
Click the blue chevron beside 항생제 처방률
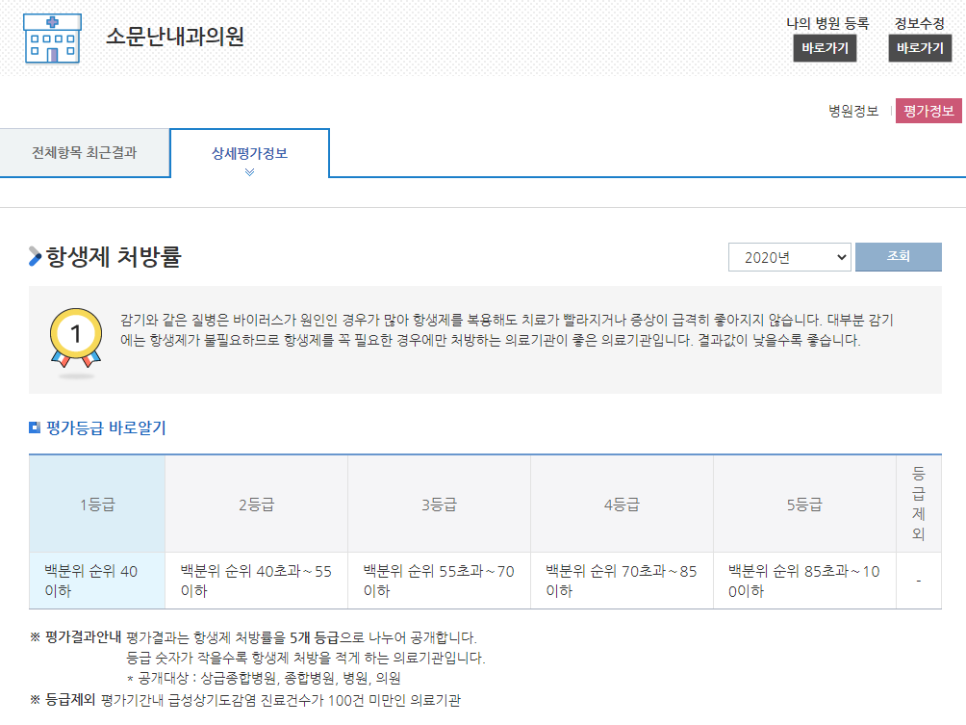tap(35, 256)
